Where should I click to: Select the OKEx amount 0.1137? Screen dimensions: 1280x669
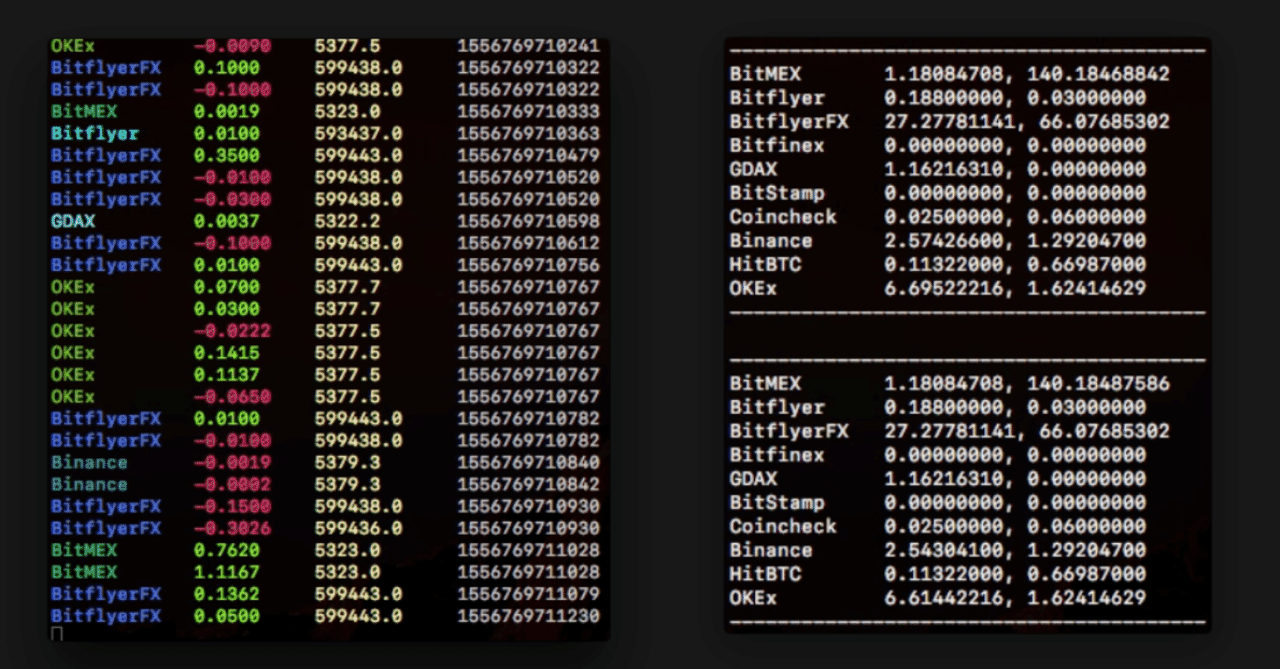click(x=227, y=376)
